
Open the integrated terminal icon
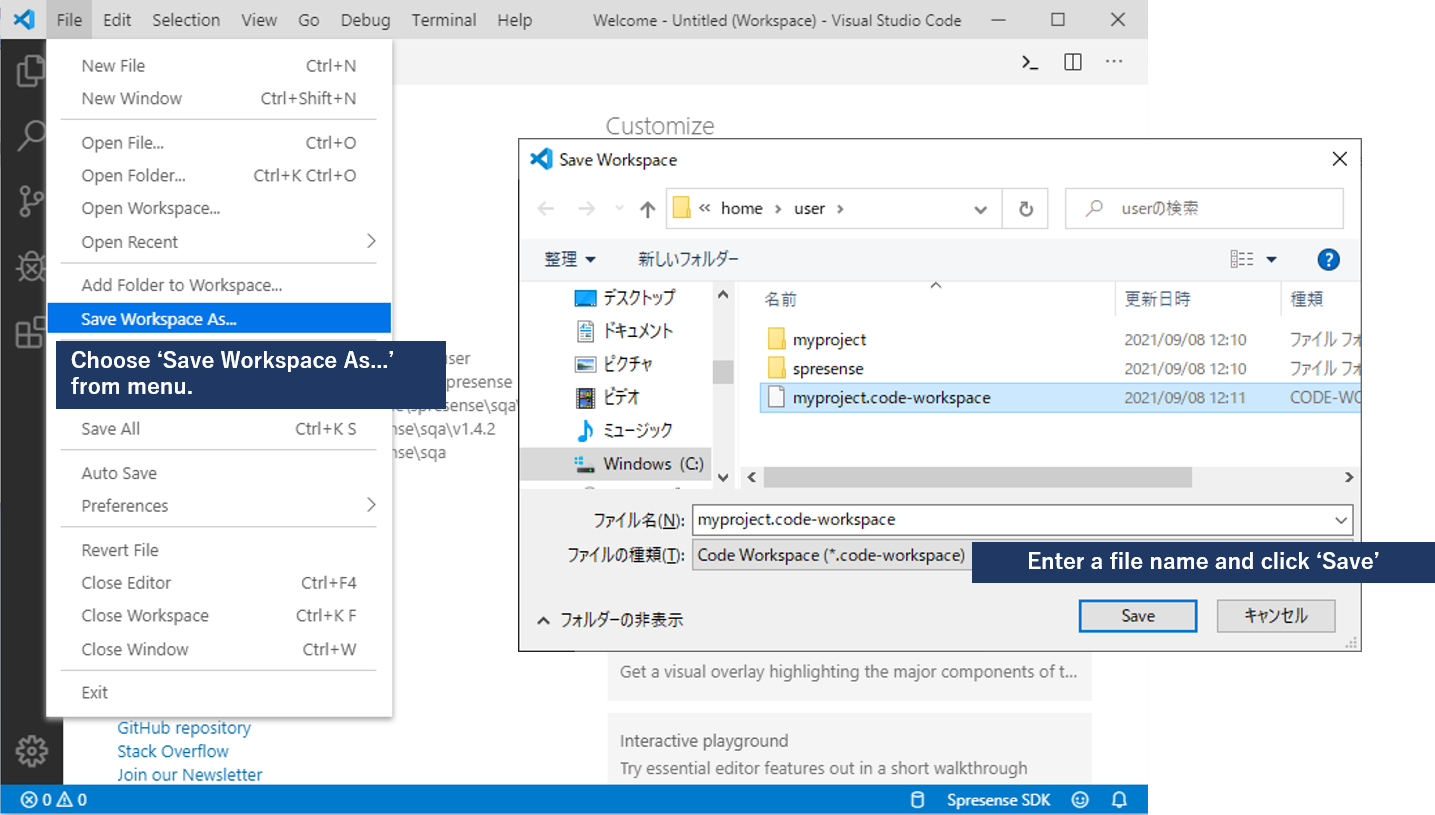click(1029, 61)
